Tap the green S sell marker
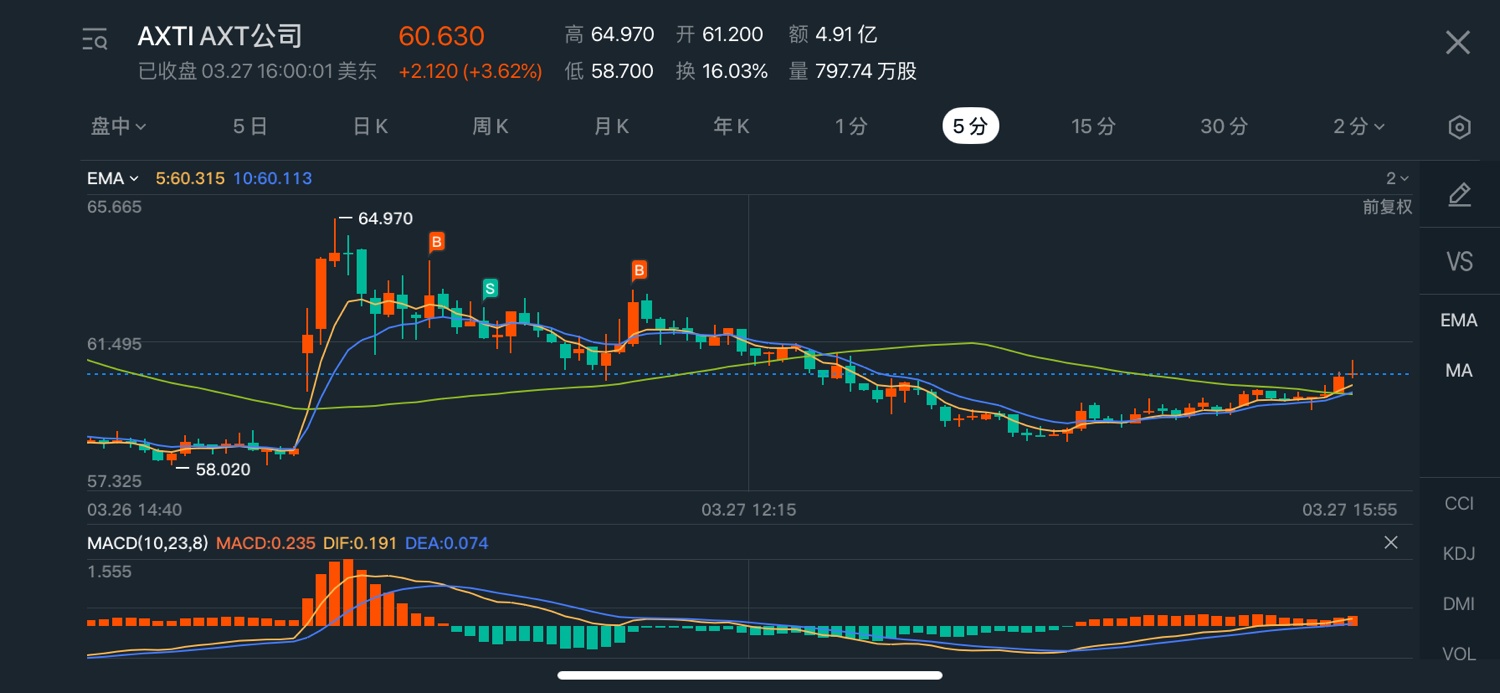 pyautogui.click(x=490, y=289)
